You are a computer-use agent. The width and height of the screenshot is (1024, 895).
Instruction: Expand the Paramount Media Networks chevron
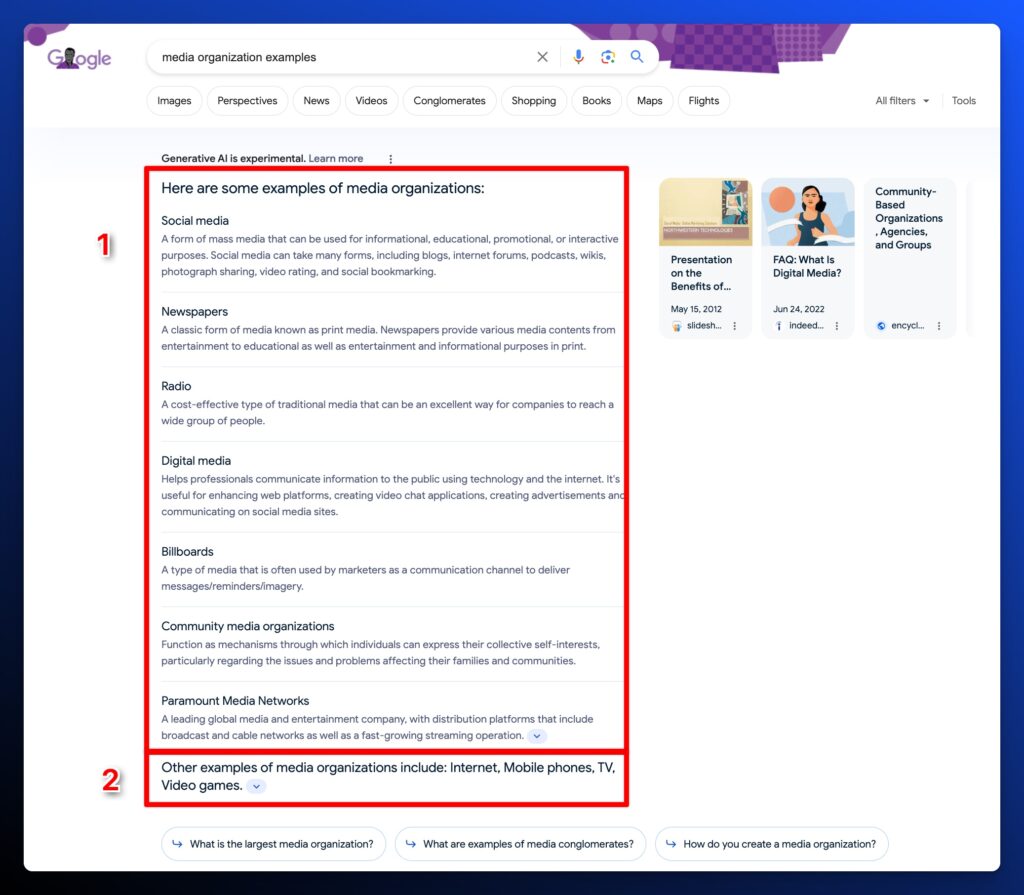[x=537, y=736]
